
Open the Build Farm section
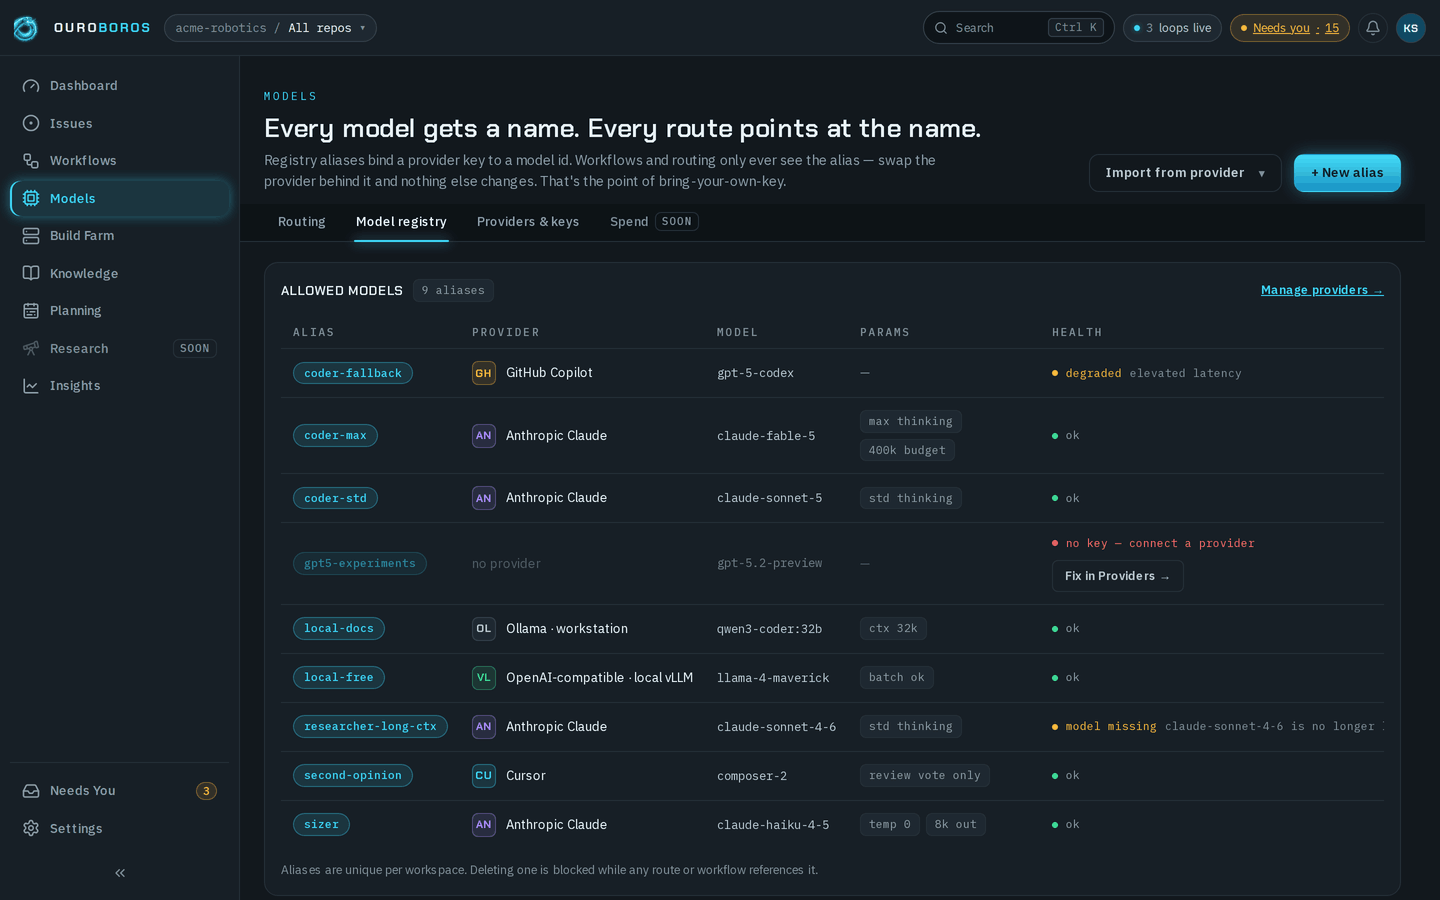coord(120,236)
